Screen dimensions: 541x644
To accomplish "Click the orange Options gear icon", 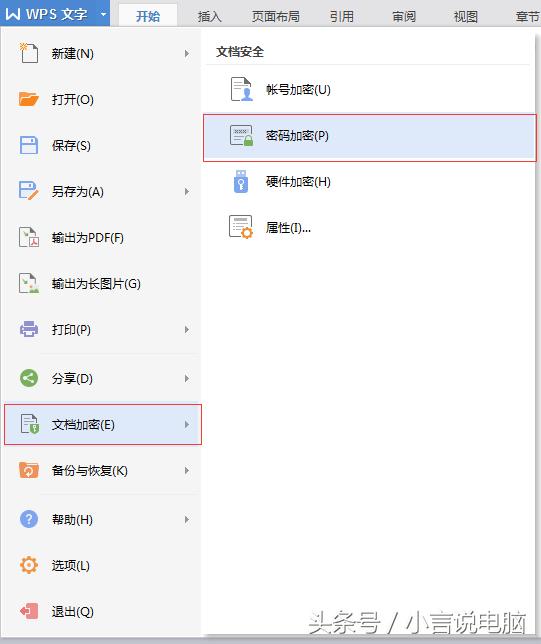I will [x=29, y=565].
